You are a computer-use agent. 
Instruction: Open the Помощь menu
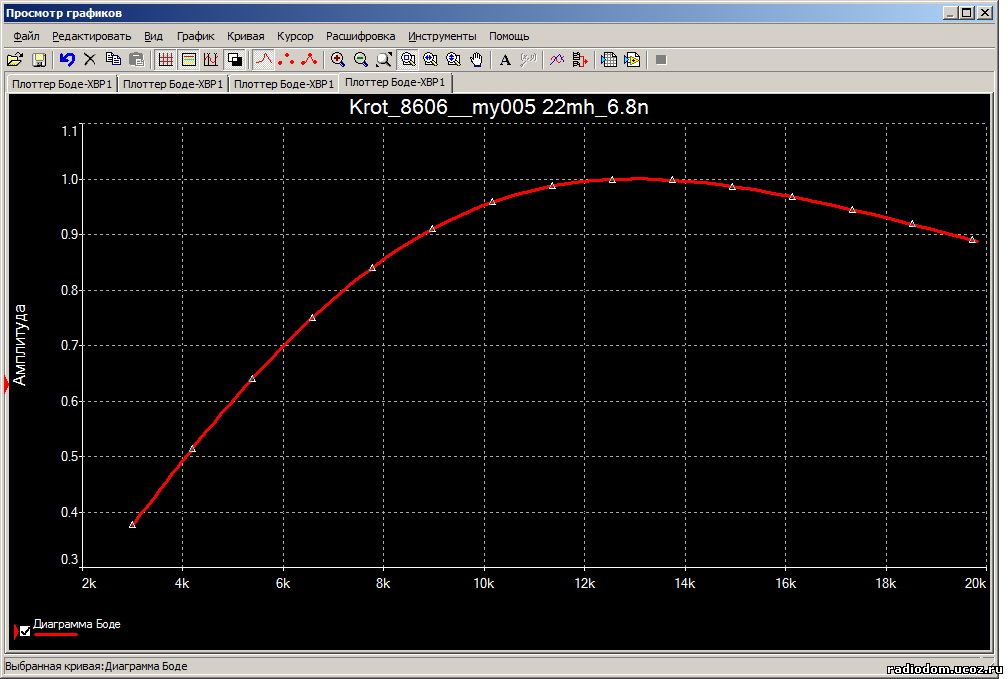click(509, 36)
